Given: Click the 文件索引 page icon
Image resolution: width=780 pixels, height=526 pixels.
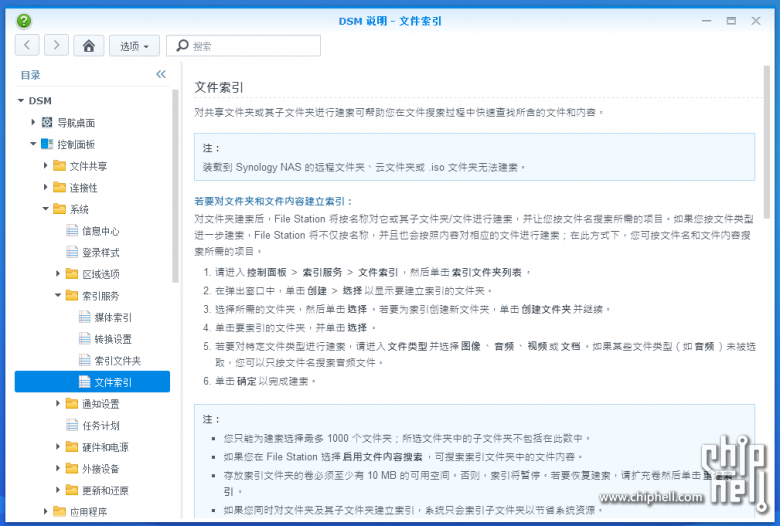Looking at the screenshot, I should (85, 382).
